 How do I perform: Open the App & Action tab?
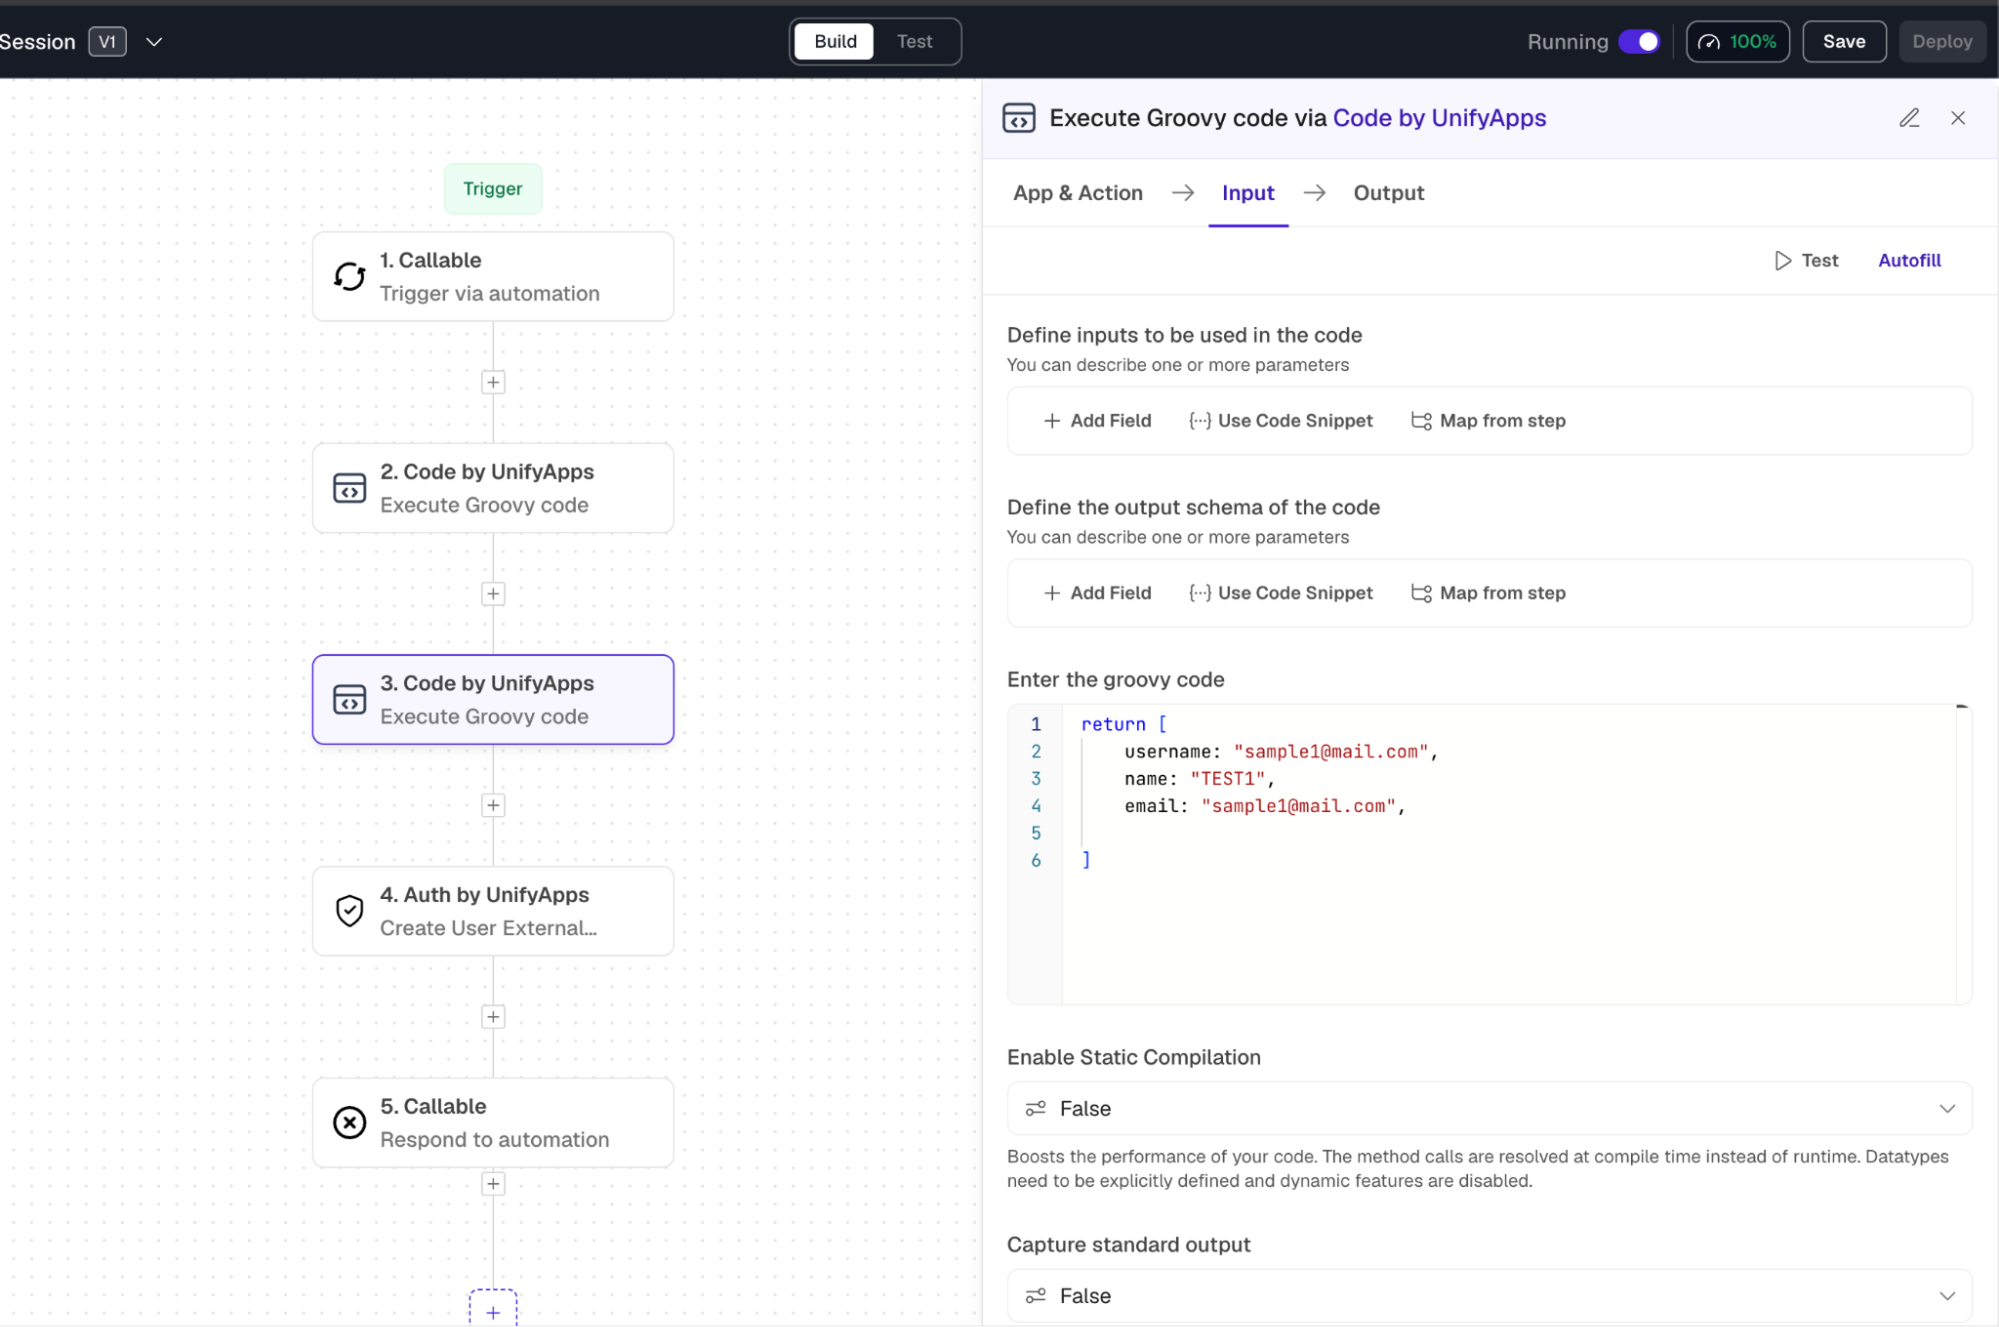click(x=1077, y=193)
